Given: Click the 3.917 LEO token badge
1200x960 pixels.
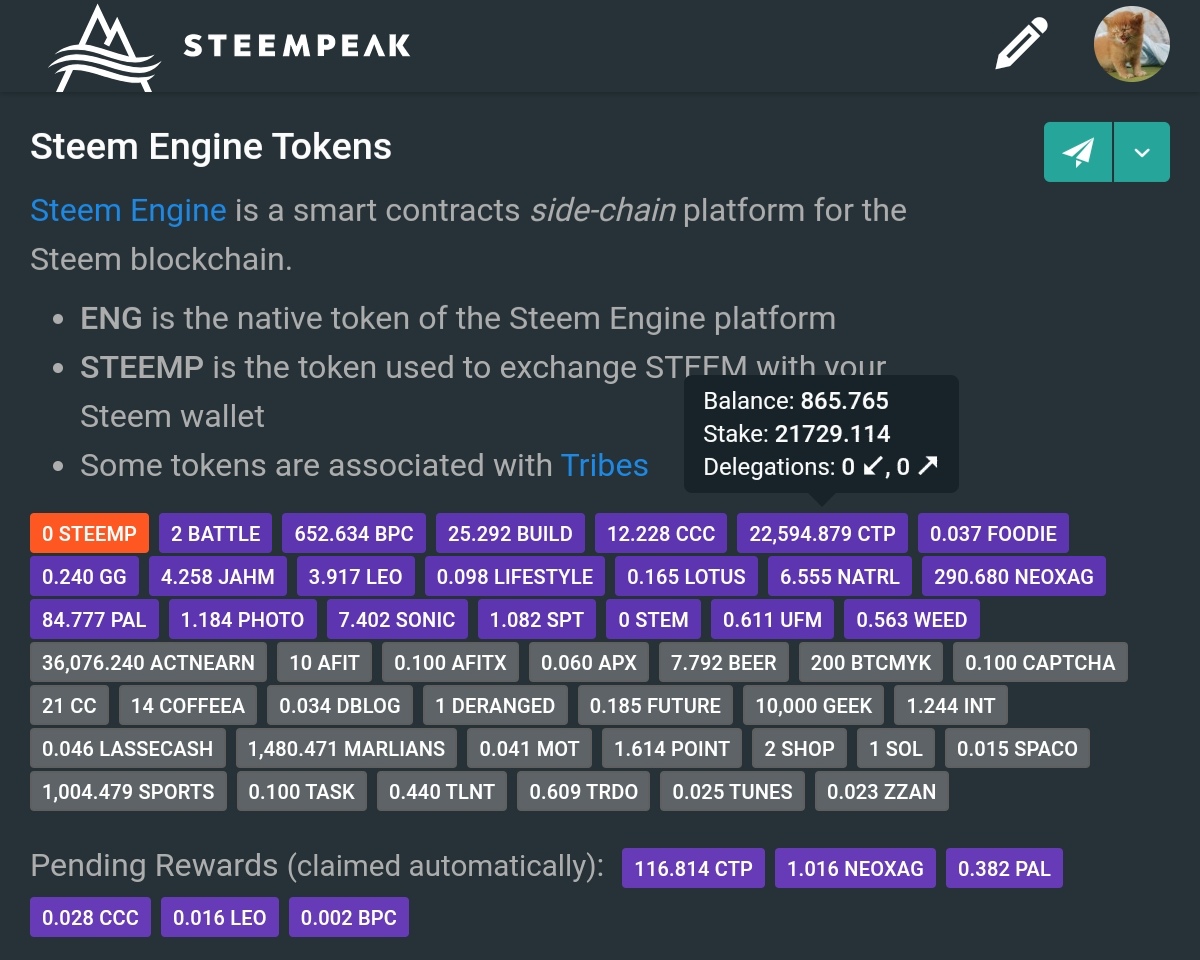Looking at the screenshot, I should 355,576.
